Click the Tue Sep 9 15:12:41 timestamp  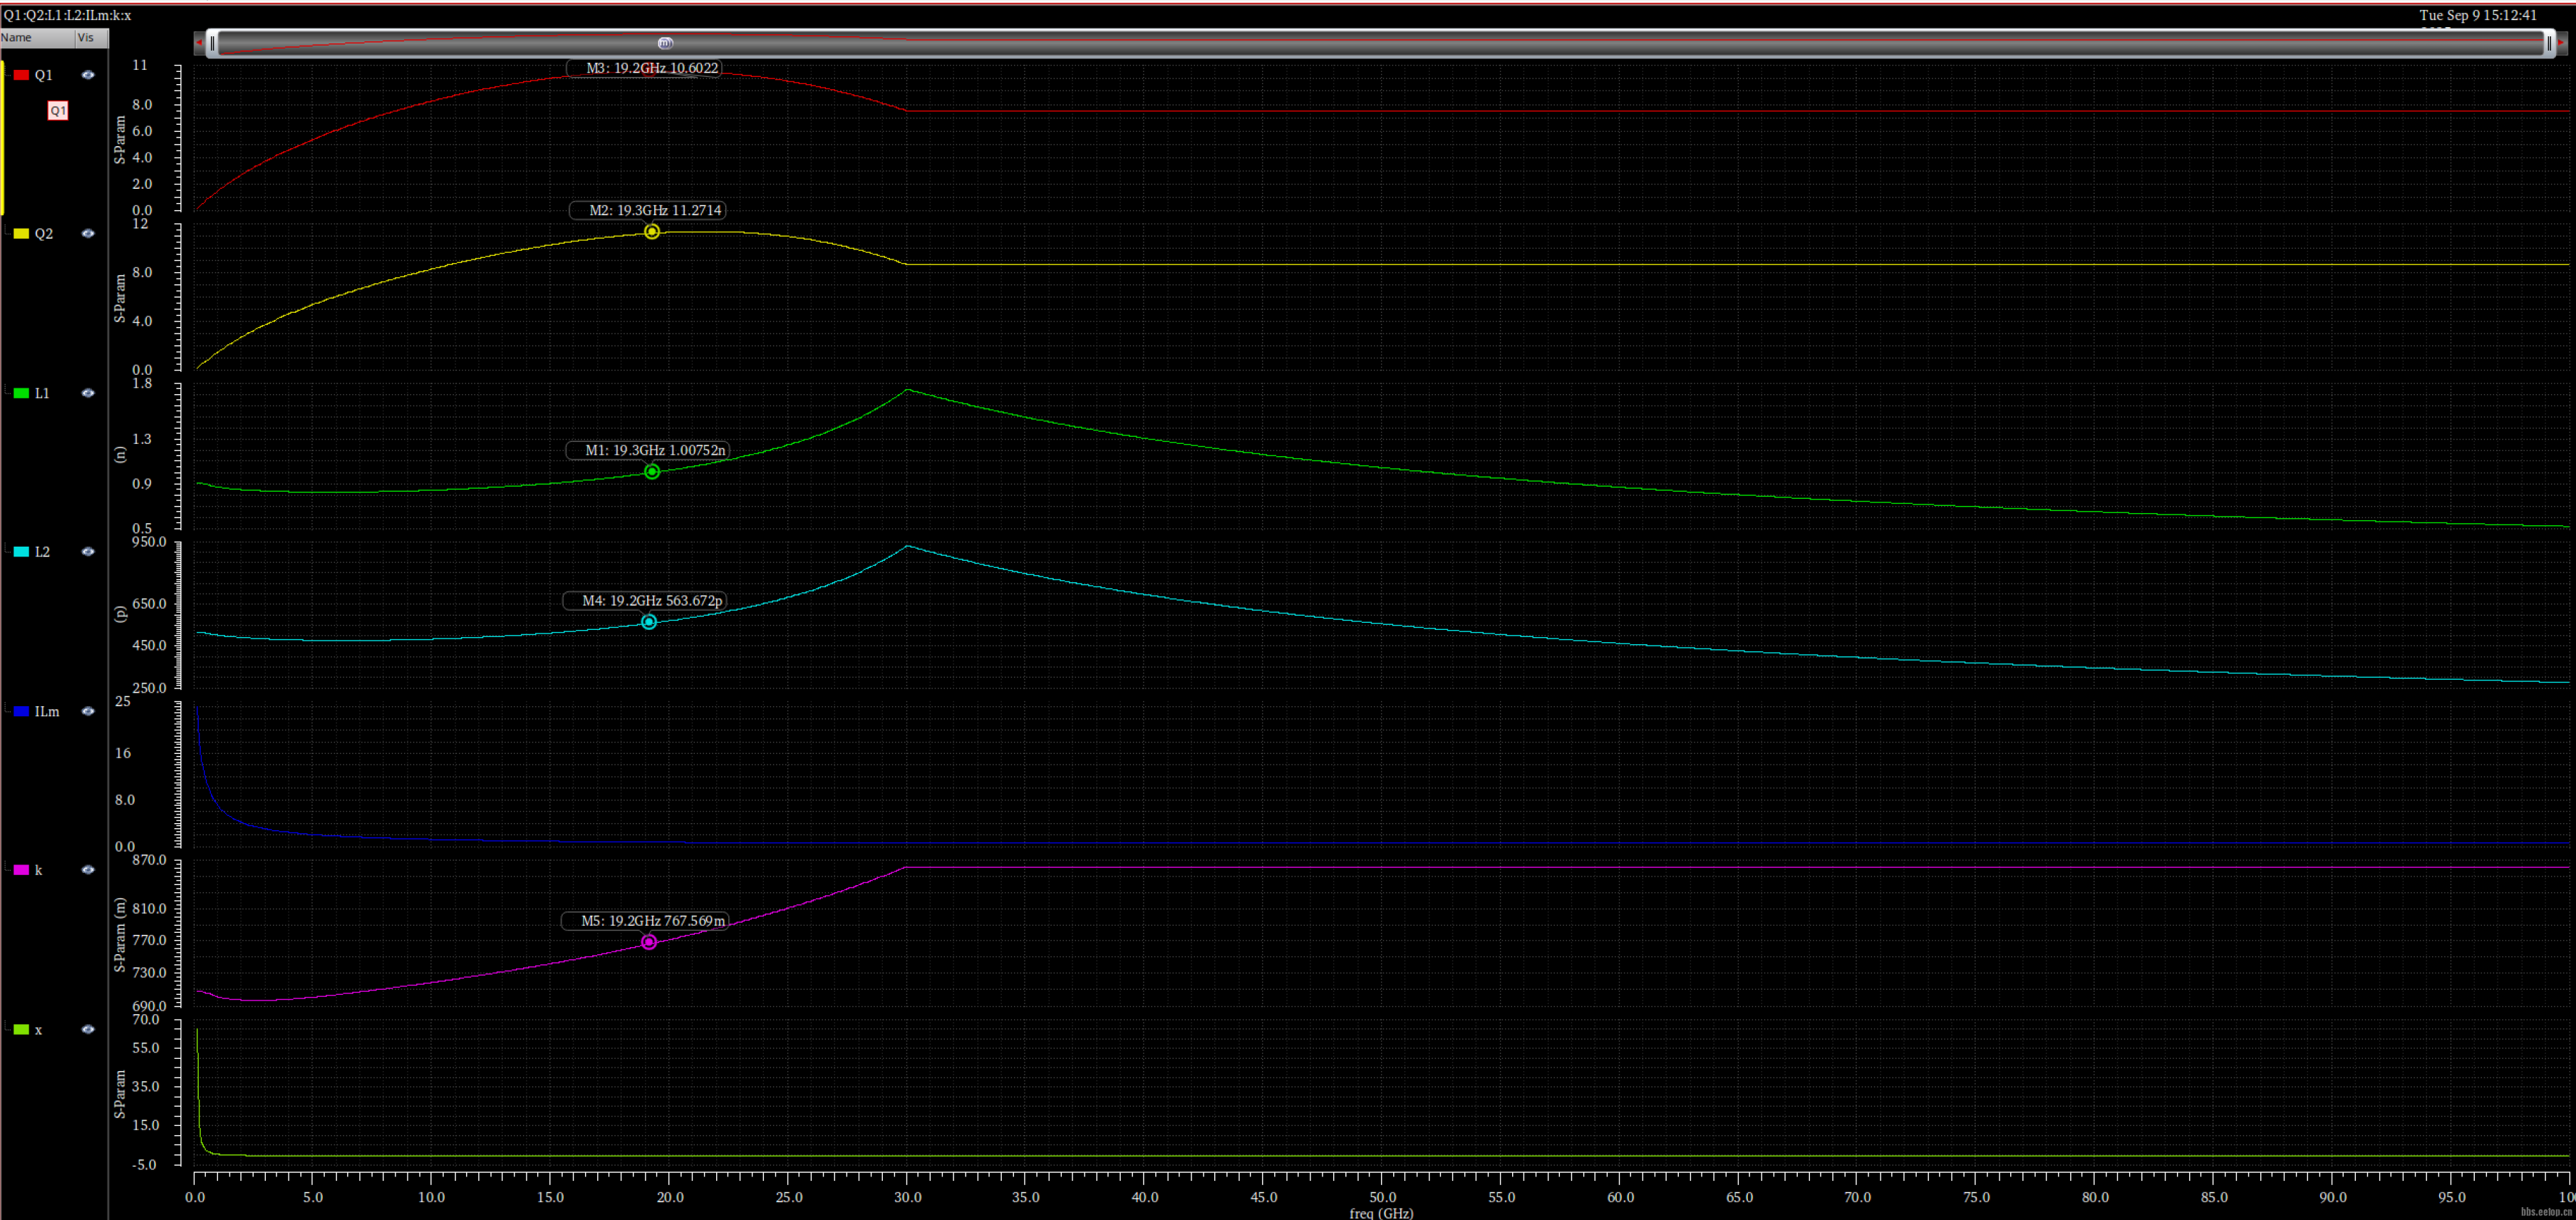pyautogui.click(x=2478, y=15)
